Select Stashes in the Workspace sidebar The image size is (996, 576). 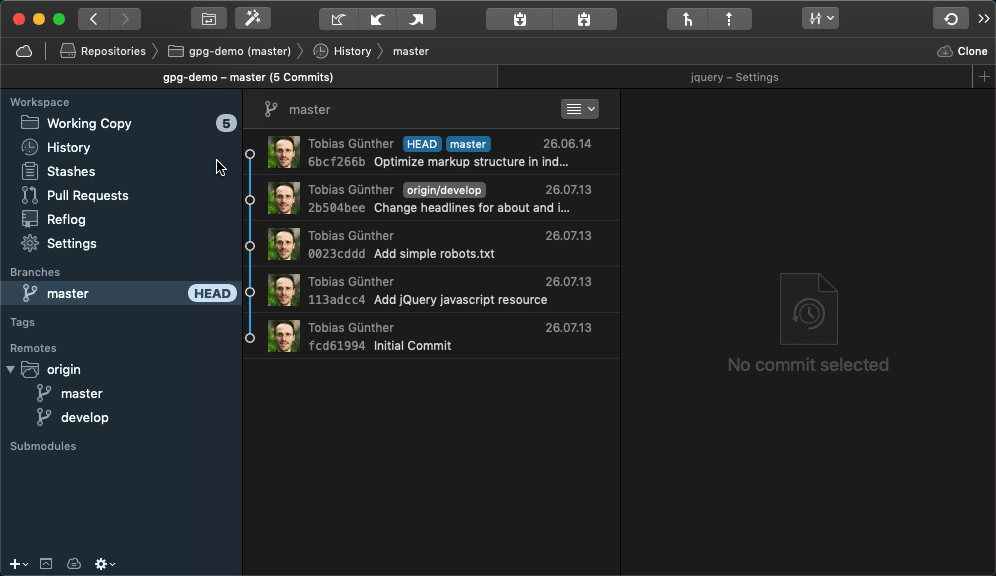pos(71,171)
